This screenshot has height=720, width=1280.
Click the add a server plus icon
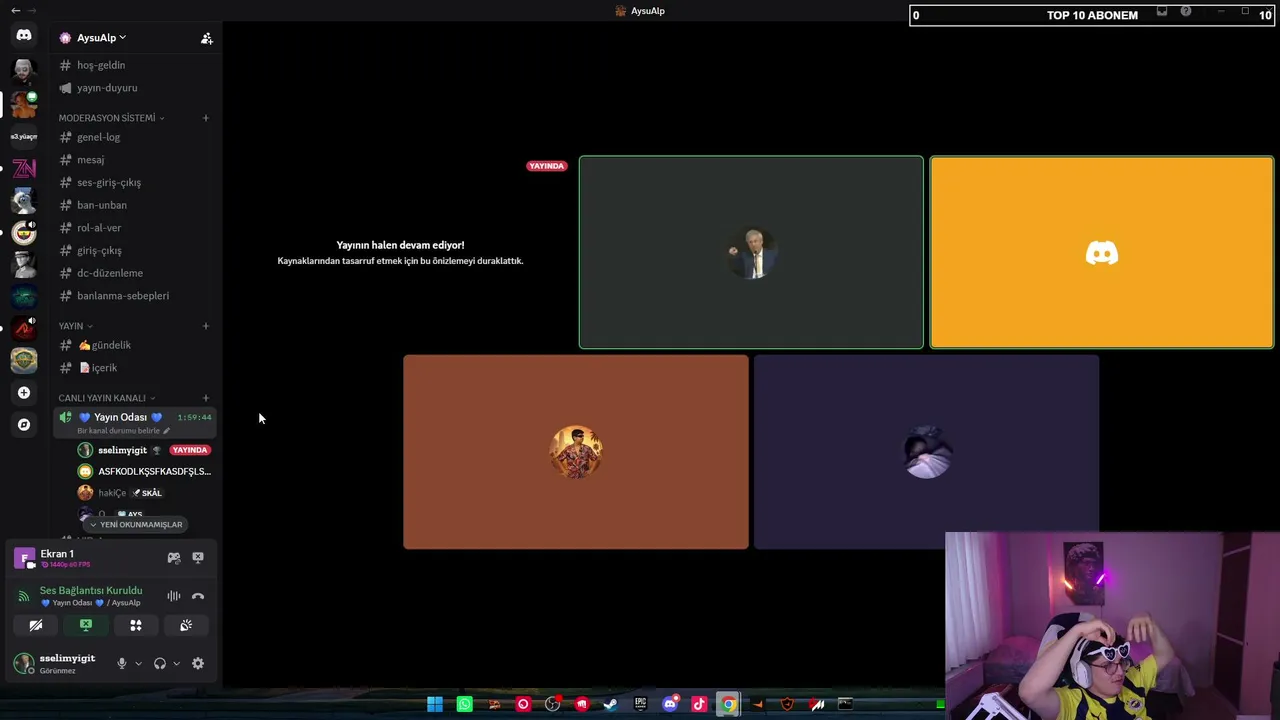[x=24, y=393]
